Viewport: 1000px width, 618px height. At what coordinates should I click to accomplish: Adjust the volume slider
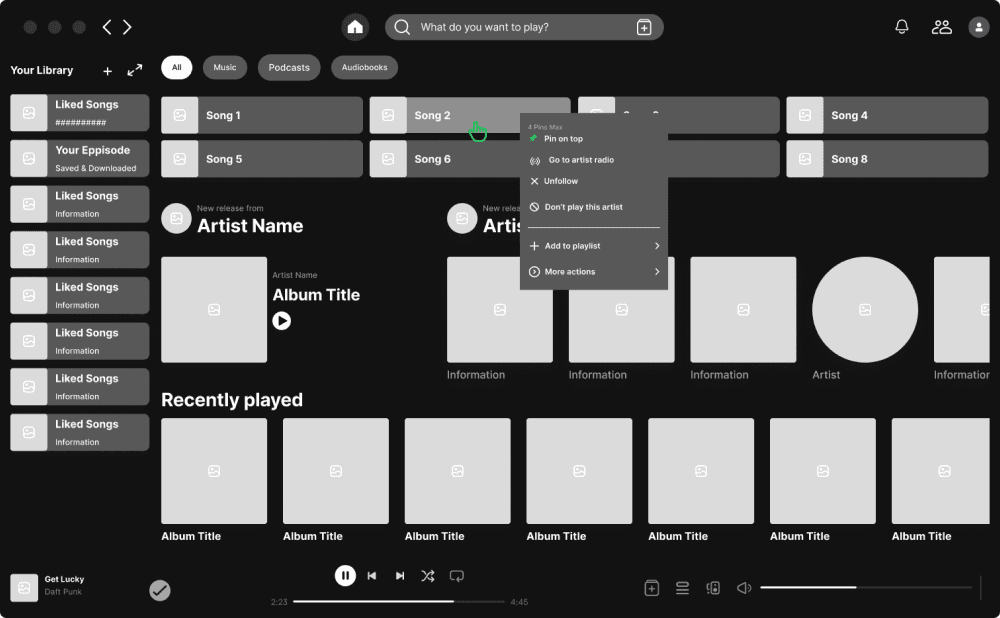[866, 587]
